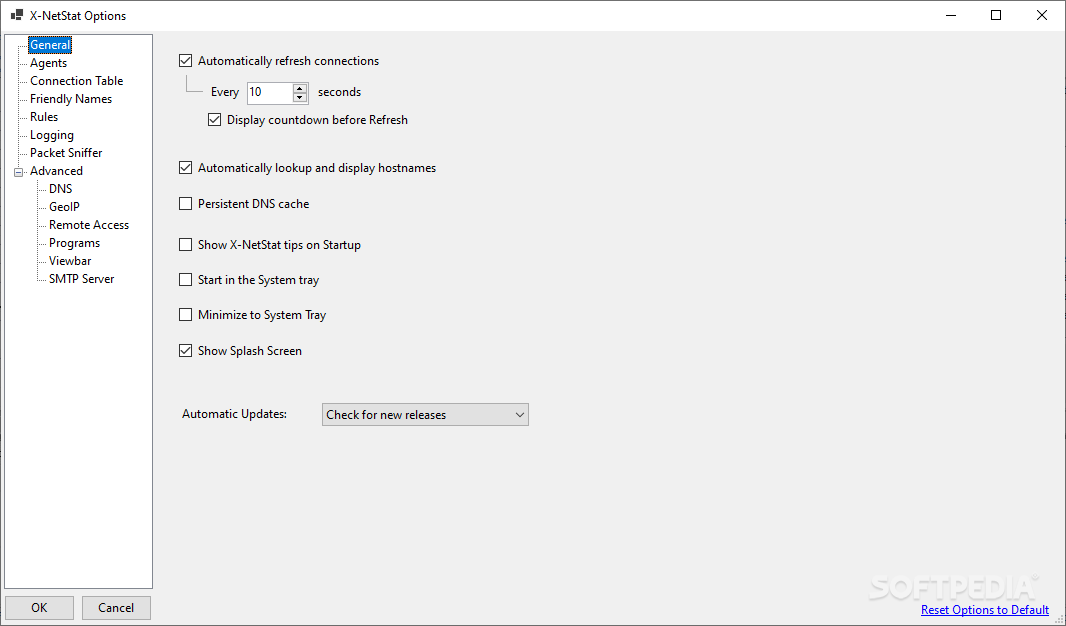Click the Automatic Updates label
Screen dimensions: 1066x626
click(235, 413)
